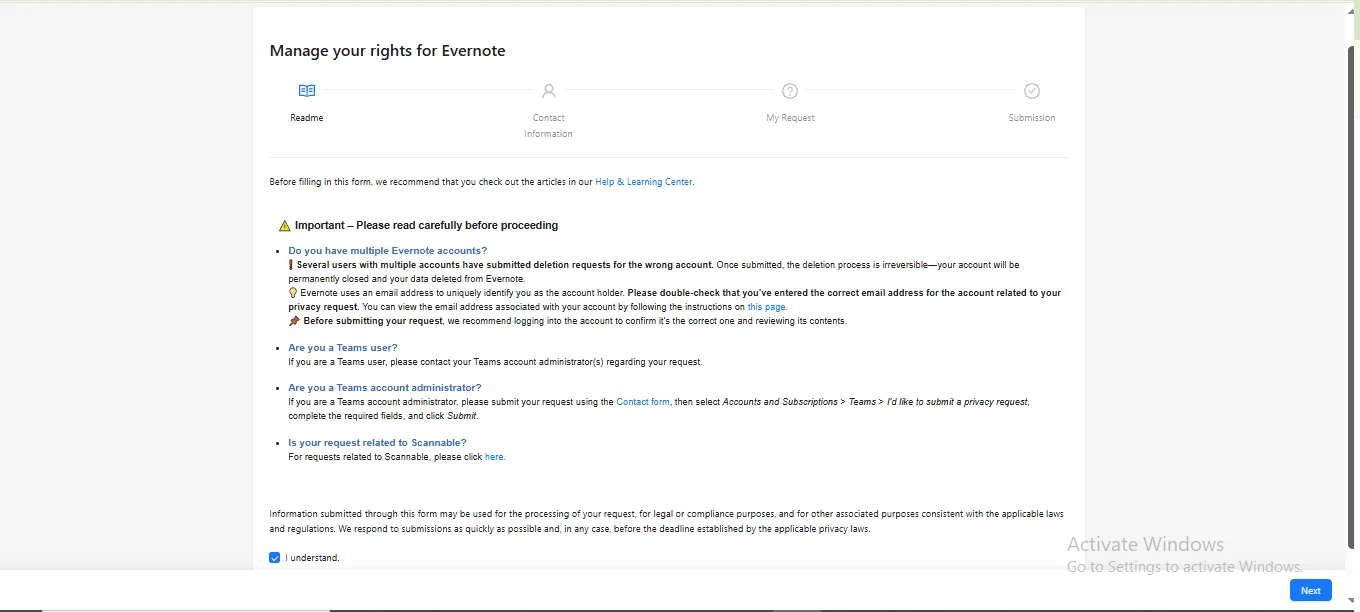Go to the Readme step label
Viewport: 1360px width, 612px height.
tap(307, 118)
